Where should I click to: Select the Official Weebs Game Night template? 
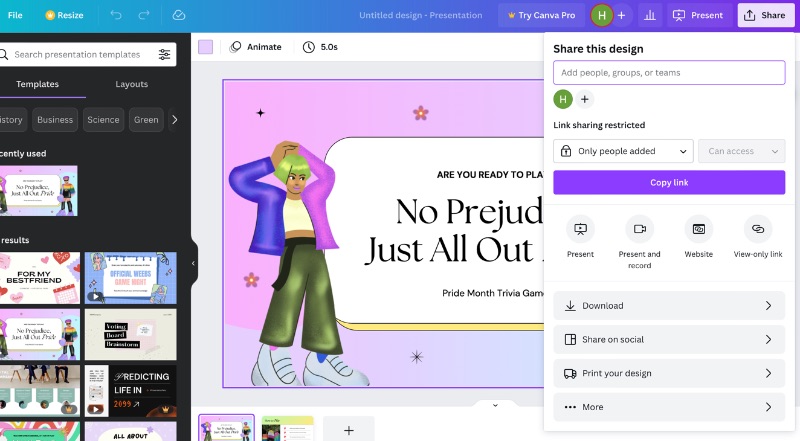point(131,278)
